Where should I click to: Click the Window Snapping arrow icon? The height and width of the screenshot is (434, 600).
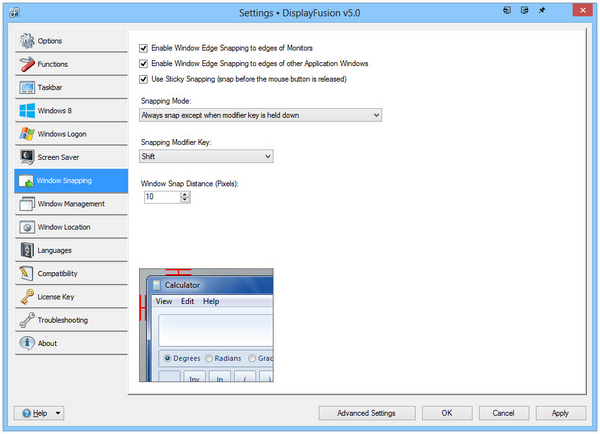point(26,181)
